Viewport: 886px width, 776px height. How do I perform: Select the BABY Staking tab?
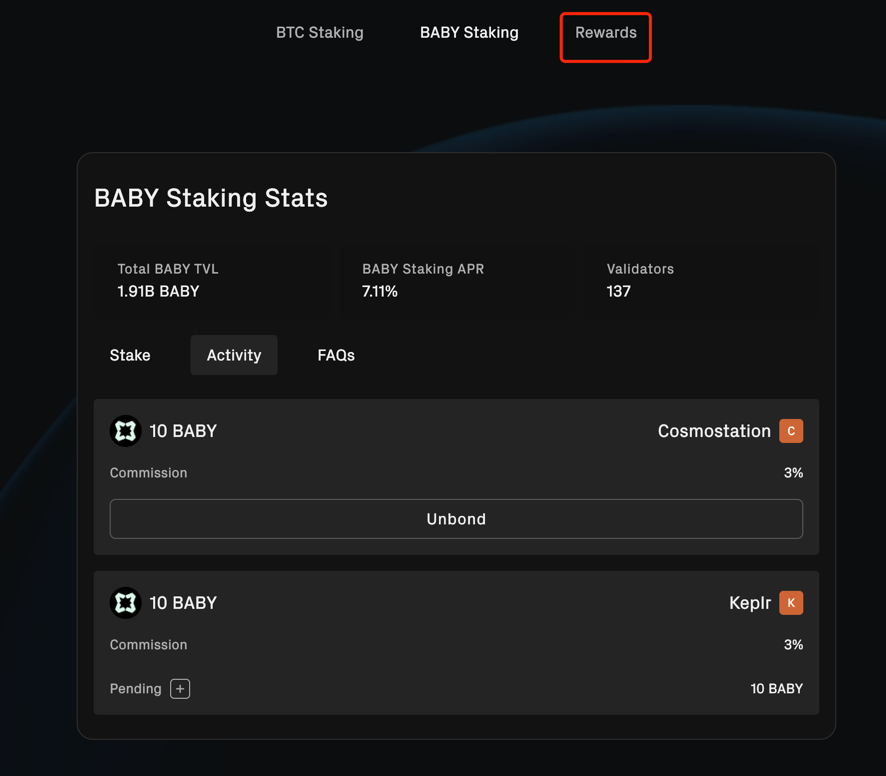point(469,32)
